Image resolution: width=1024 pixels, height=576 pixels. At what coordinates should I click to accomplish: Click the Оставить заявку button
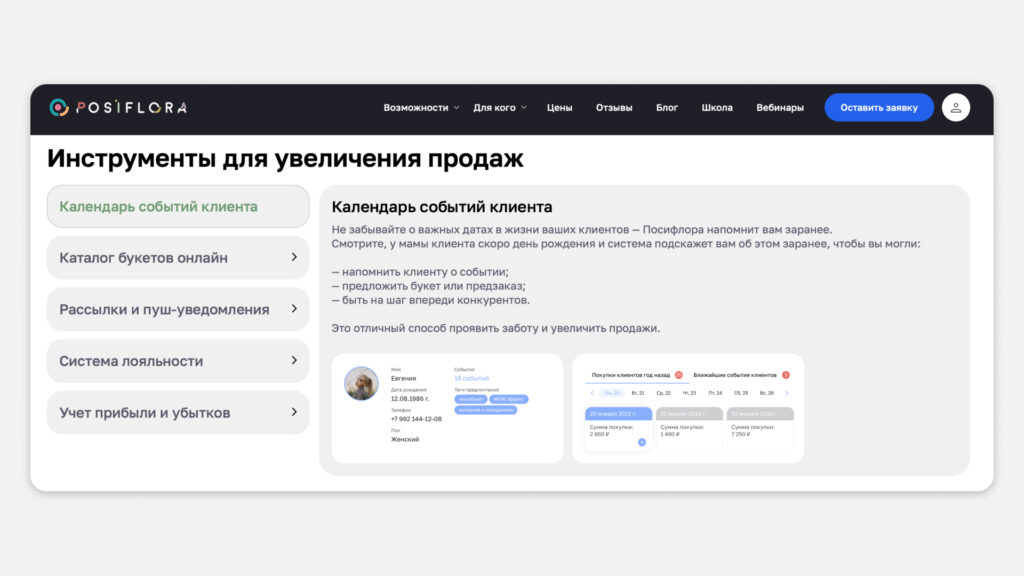tap(879, 108)
